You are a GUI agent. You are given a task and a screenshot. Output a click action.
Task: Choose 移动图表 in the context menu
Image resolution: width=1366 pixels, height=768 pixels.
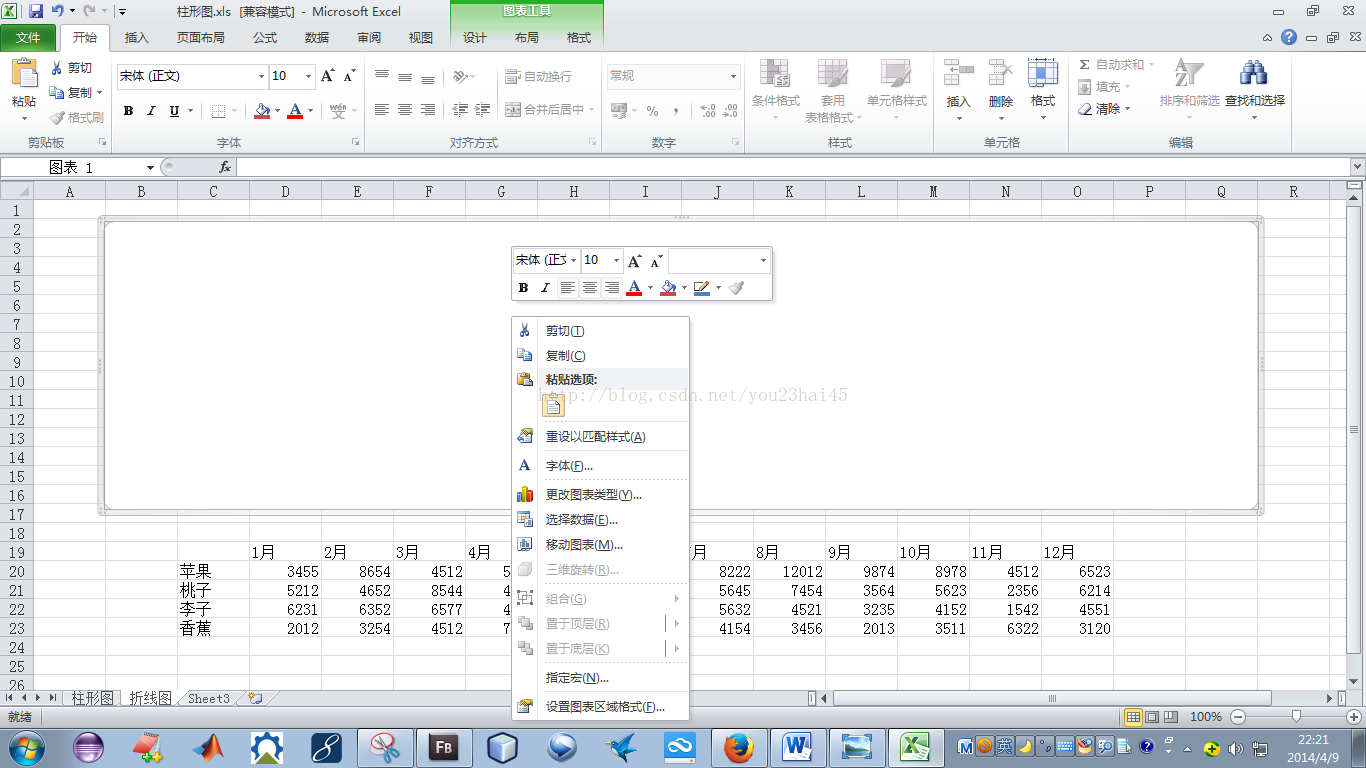[600, 545]
